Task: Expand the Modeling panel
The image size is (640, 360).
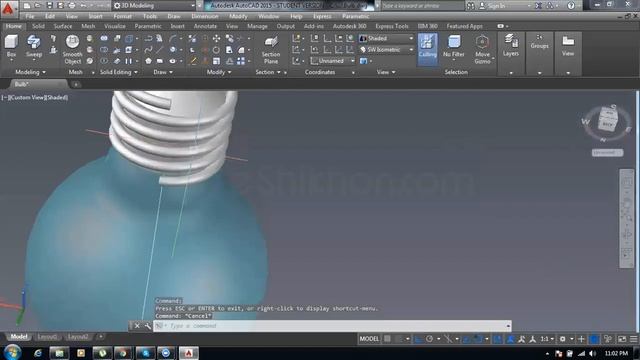Action: click(31, 72)
